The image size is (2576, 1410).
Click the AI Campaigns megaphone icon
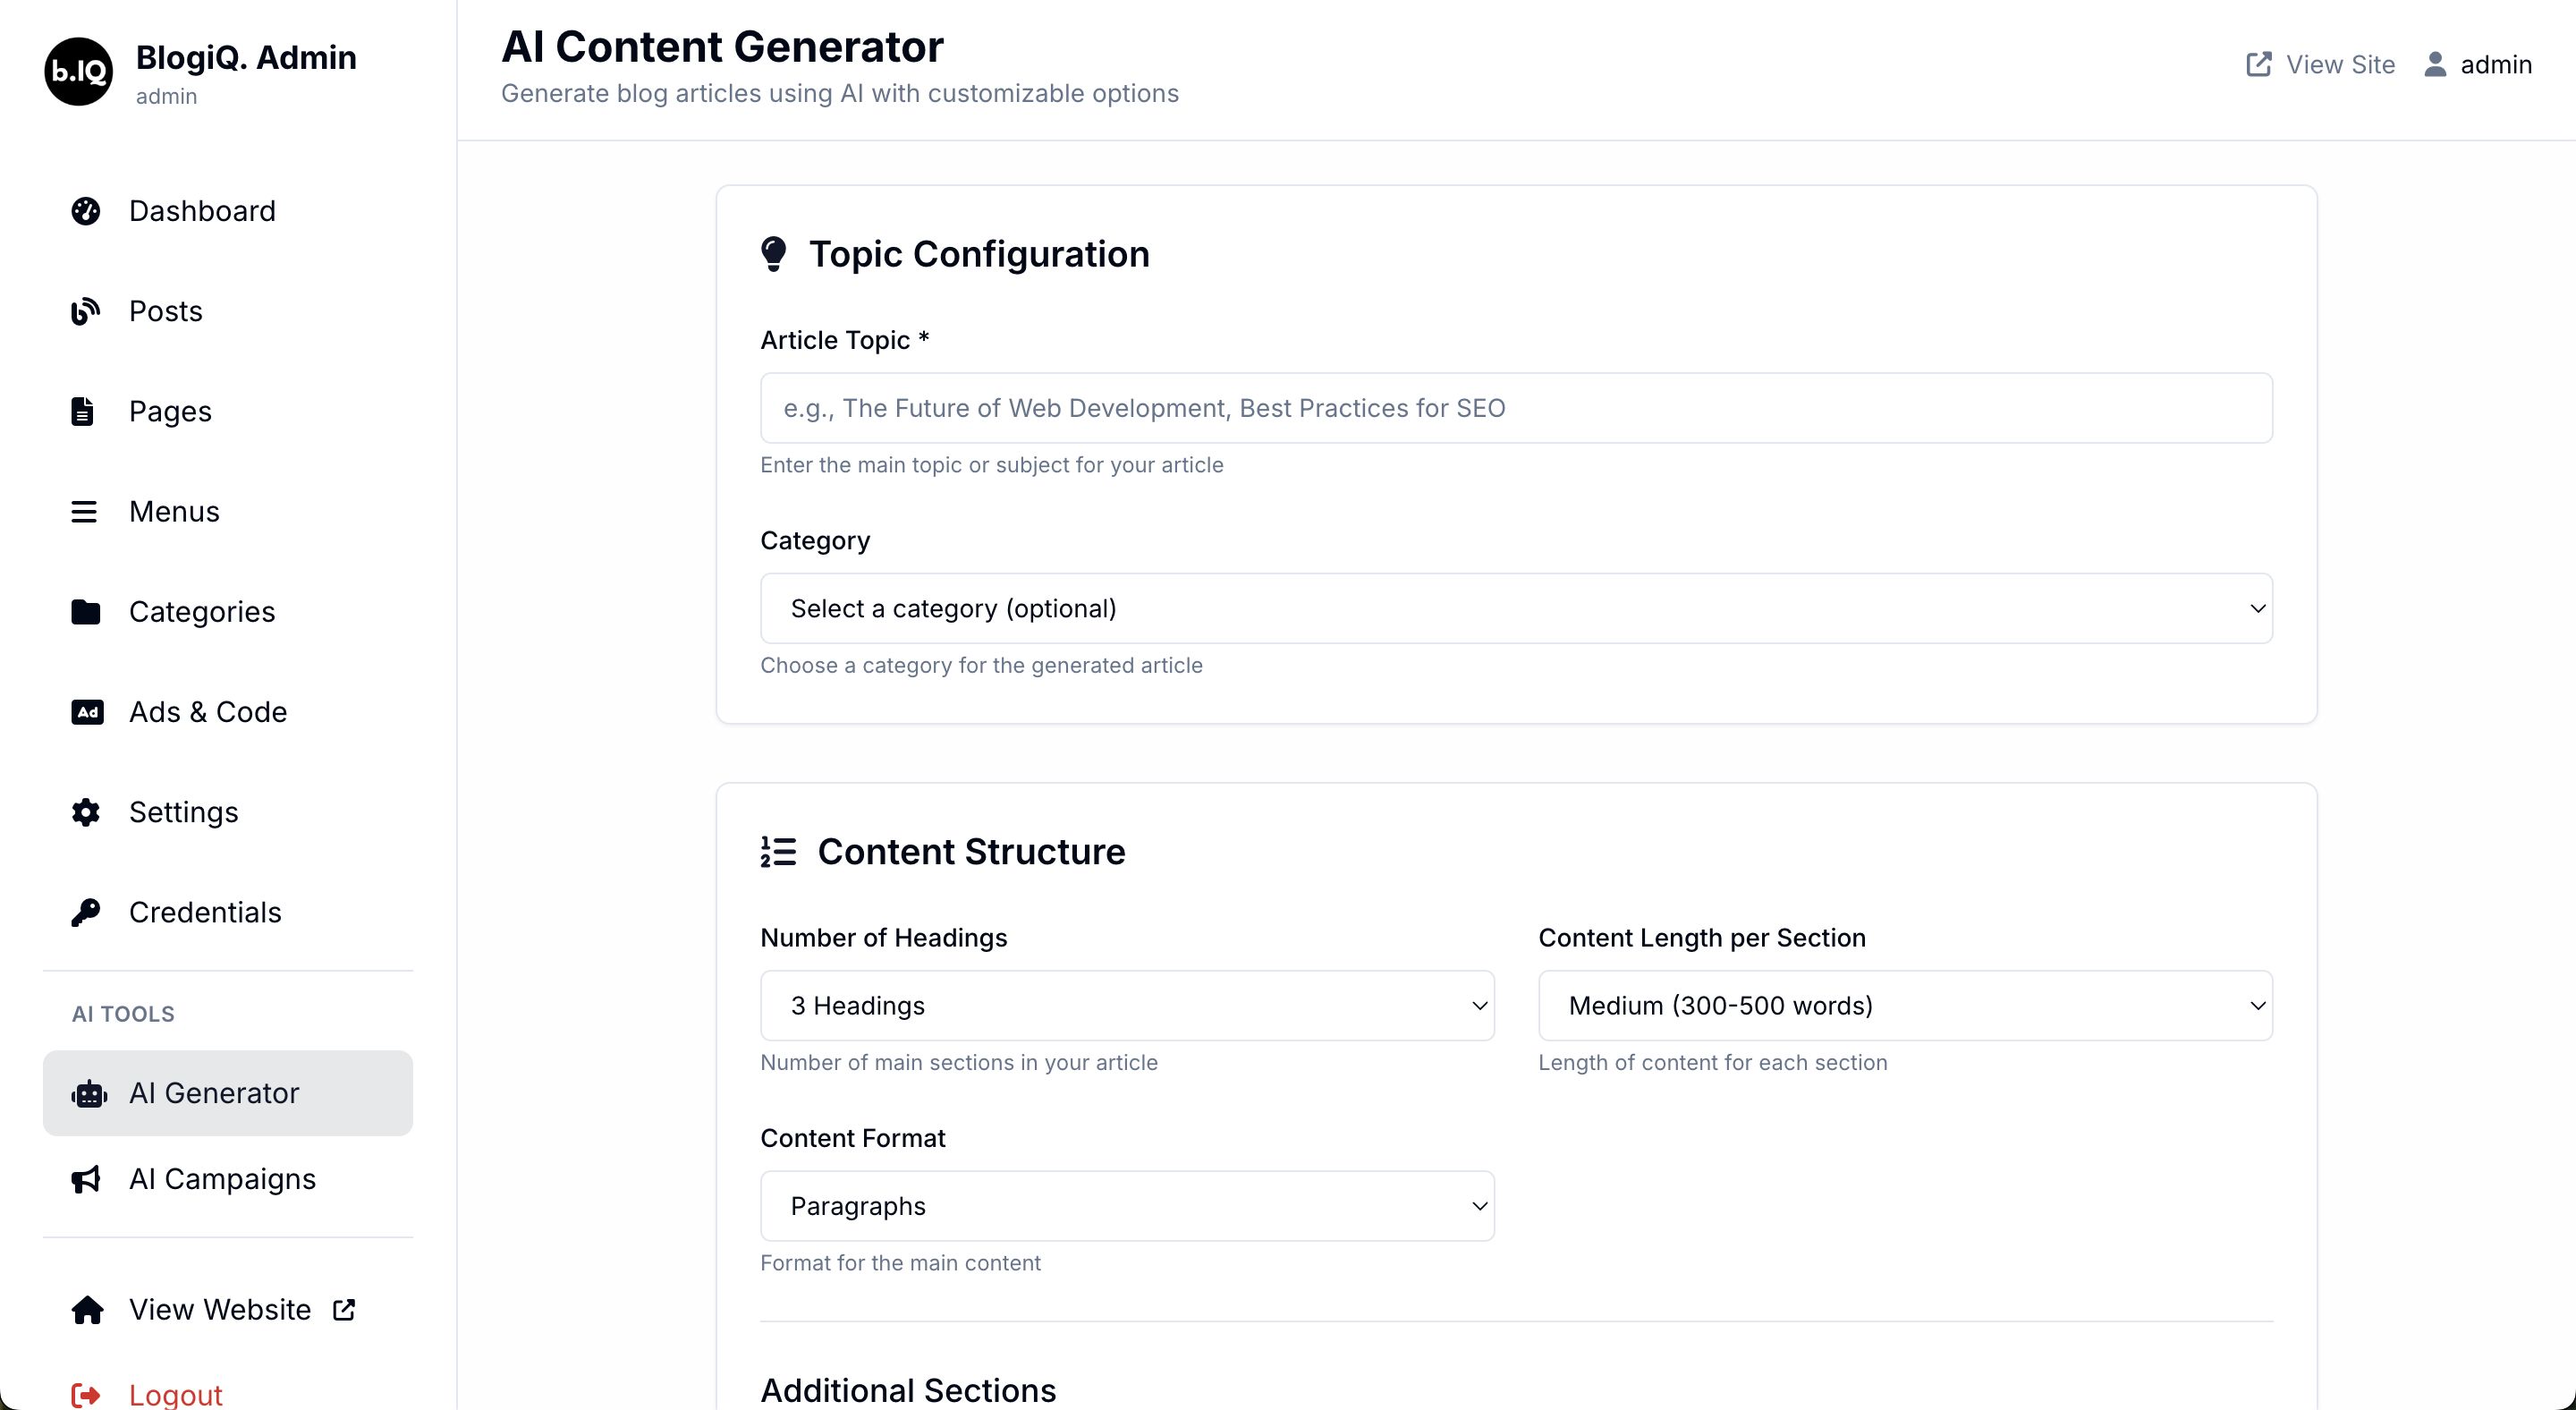click(86, 1179)
